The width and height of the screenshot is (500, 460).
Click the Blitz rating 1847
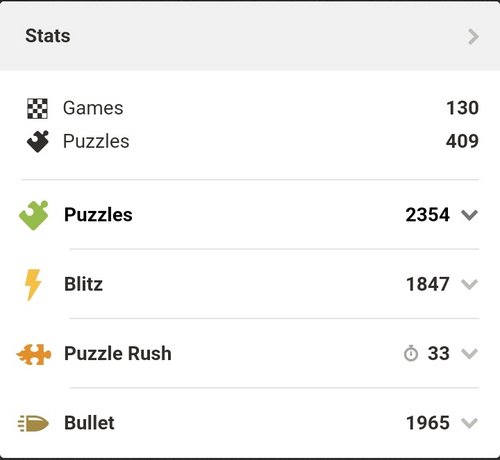tap(428, 284)
